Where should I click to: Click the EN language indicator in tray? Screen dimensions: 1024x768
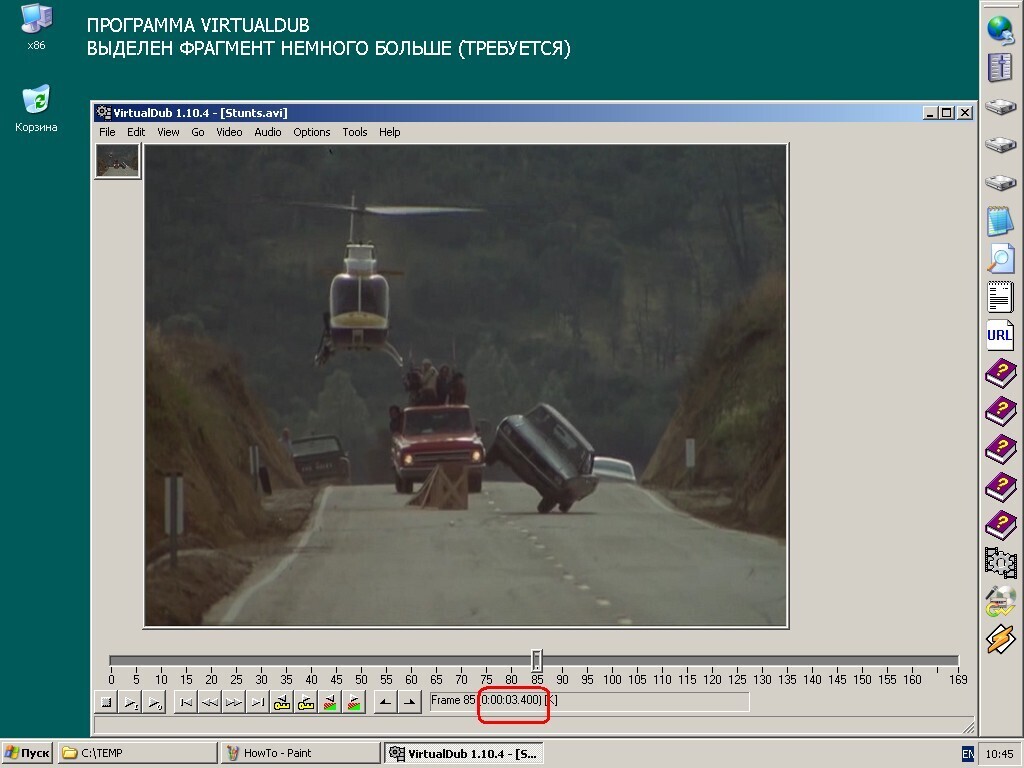tap(968, 754)
